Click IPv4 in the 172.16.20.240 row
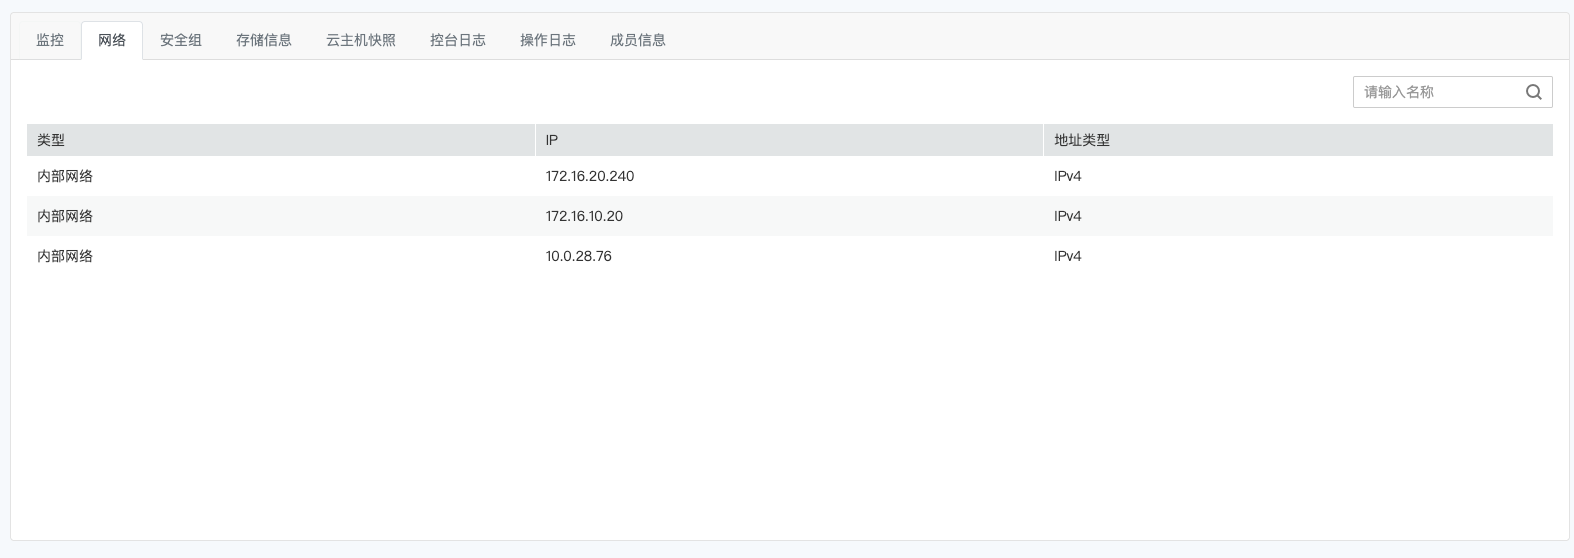The image size is (1574, 558). point(1068,176)
